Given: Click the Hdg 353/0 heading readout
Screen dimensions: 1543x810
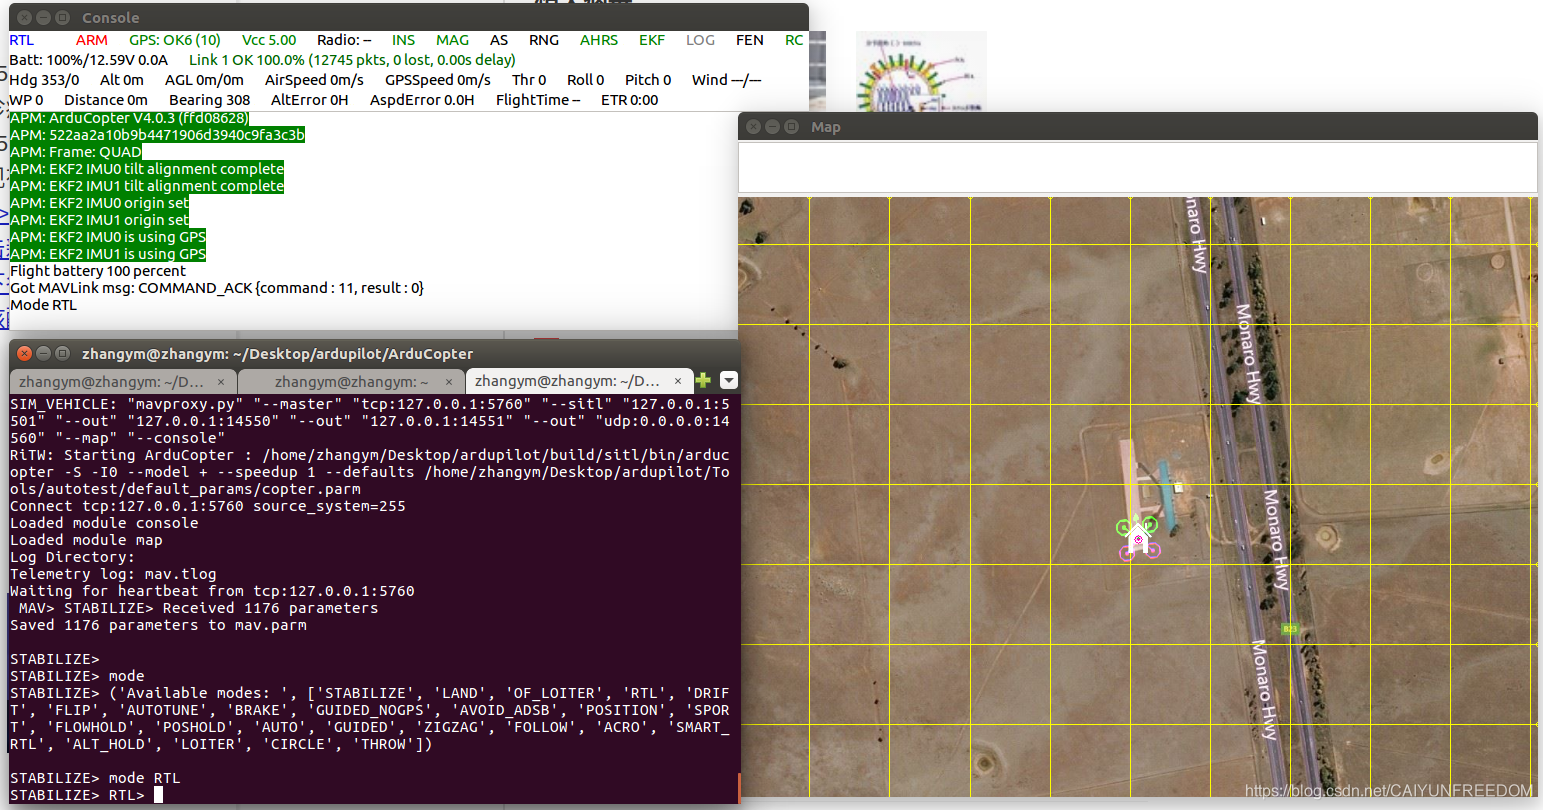Looking at the screenshot, I should 45,80.
